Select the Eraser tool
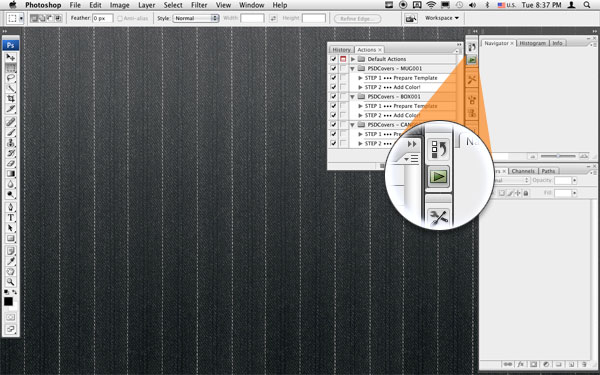This screenshot has width=600, height=375. coord(11,163)
